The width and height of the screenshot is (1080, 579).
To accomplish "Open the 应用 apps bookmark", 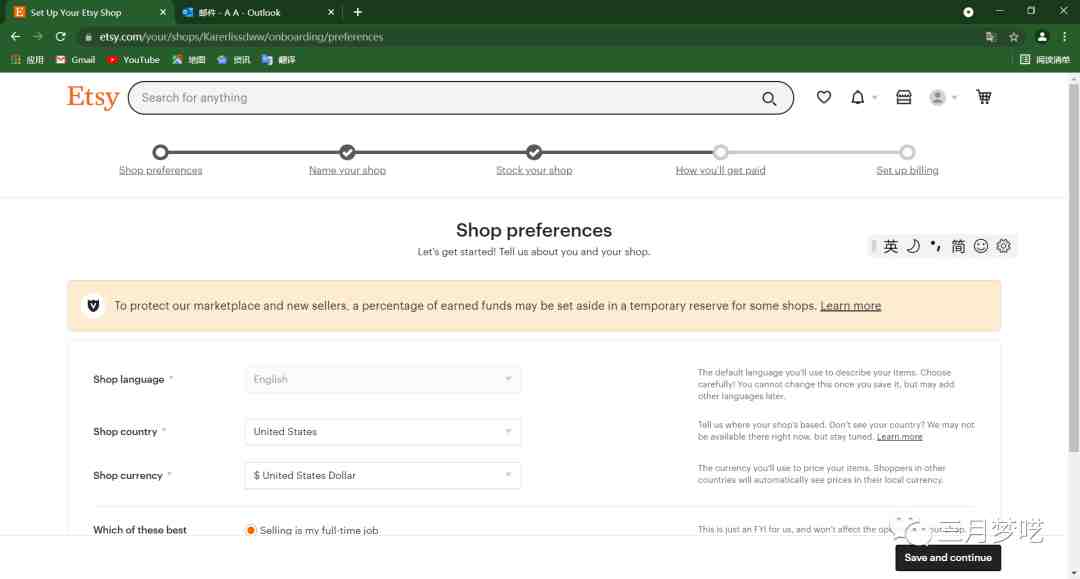I will coord(28,60).
